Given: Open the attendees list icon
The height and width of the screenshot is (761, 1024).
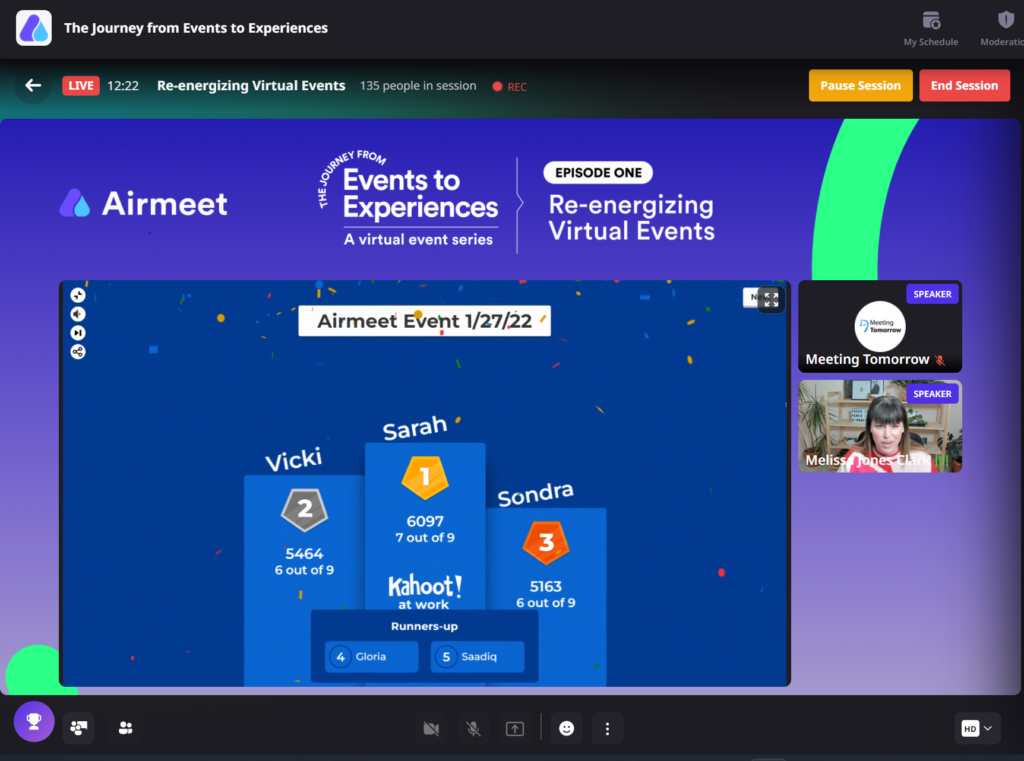Looking at the screenshot, I should point(125,728).
